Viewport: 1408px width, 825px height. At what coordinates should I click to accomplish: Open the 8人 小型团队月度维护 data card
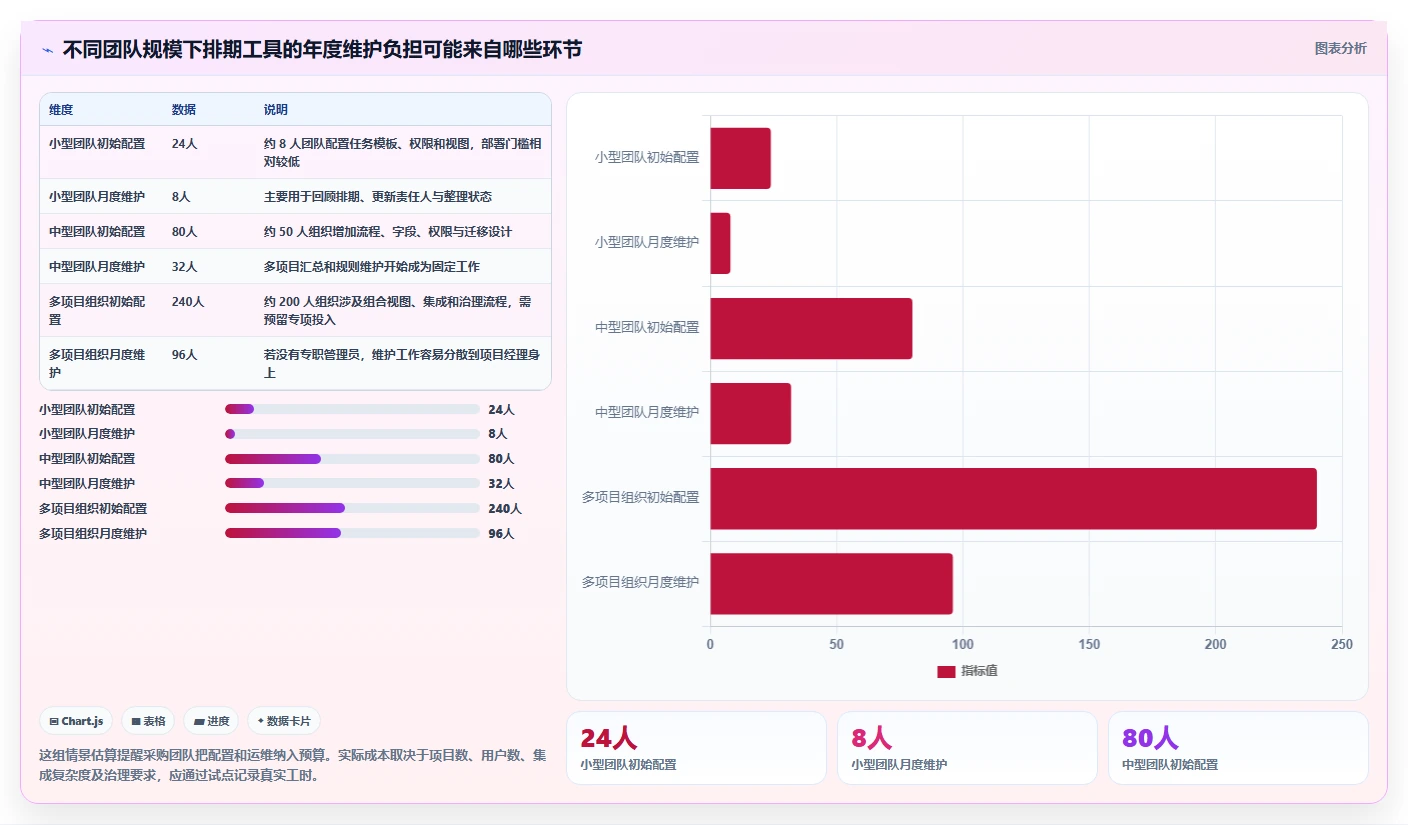967,748
